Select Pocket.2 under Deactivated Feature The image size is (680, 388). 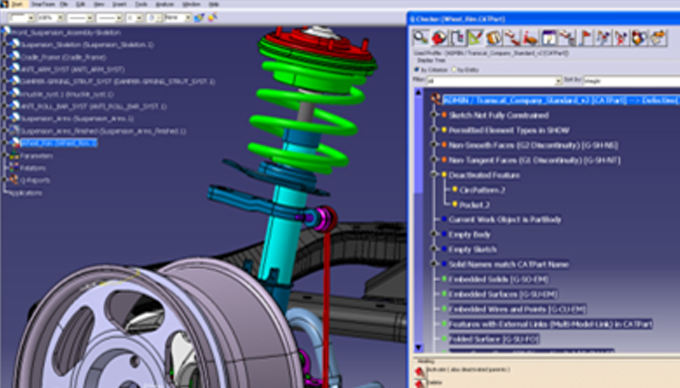coord(474,205)
